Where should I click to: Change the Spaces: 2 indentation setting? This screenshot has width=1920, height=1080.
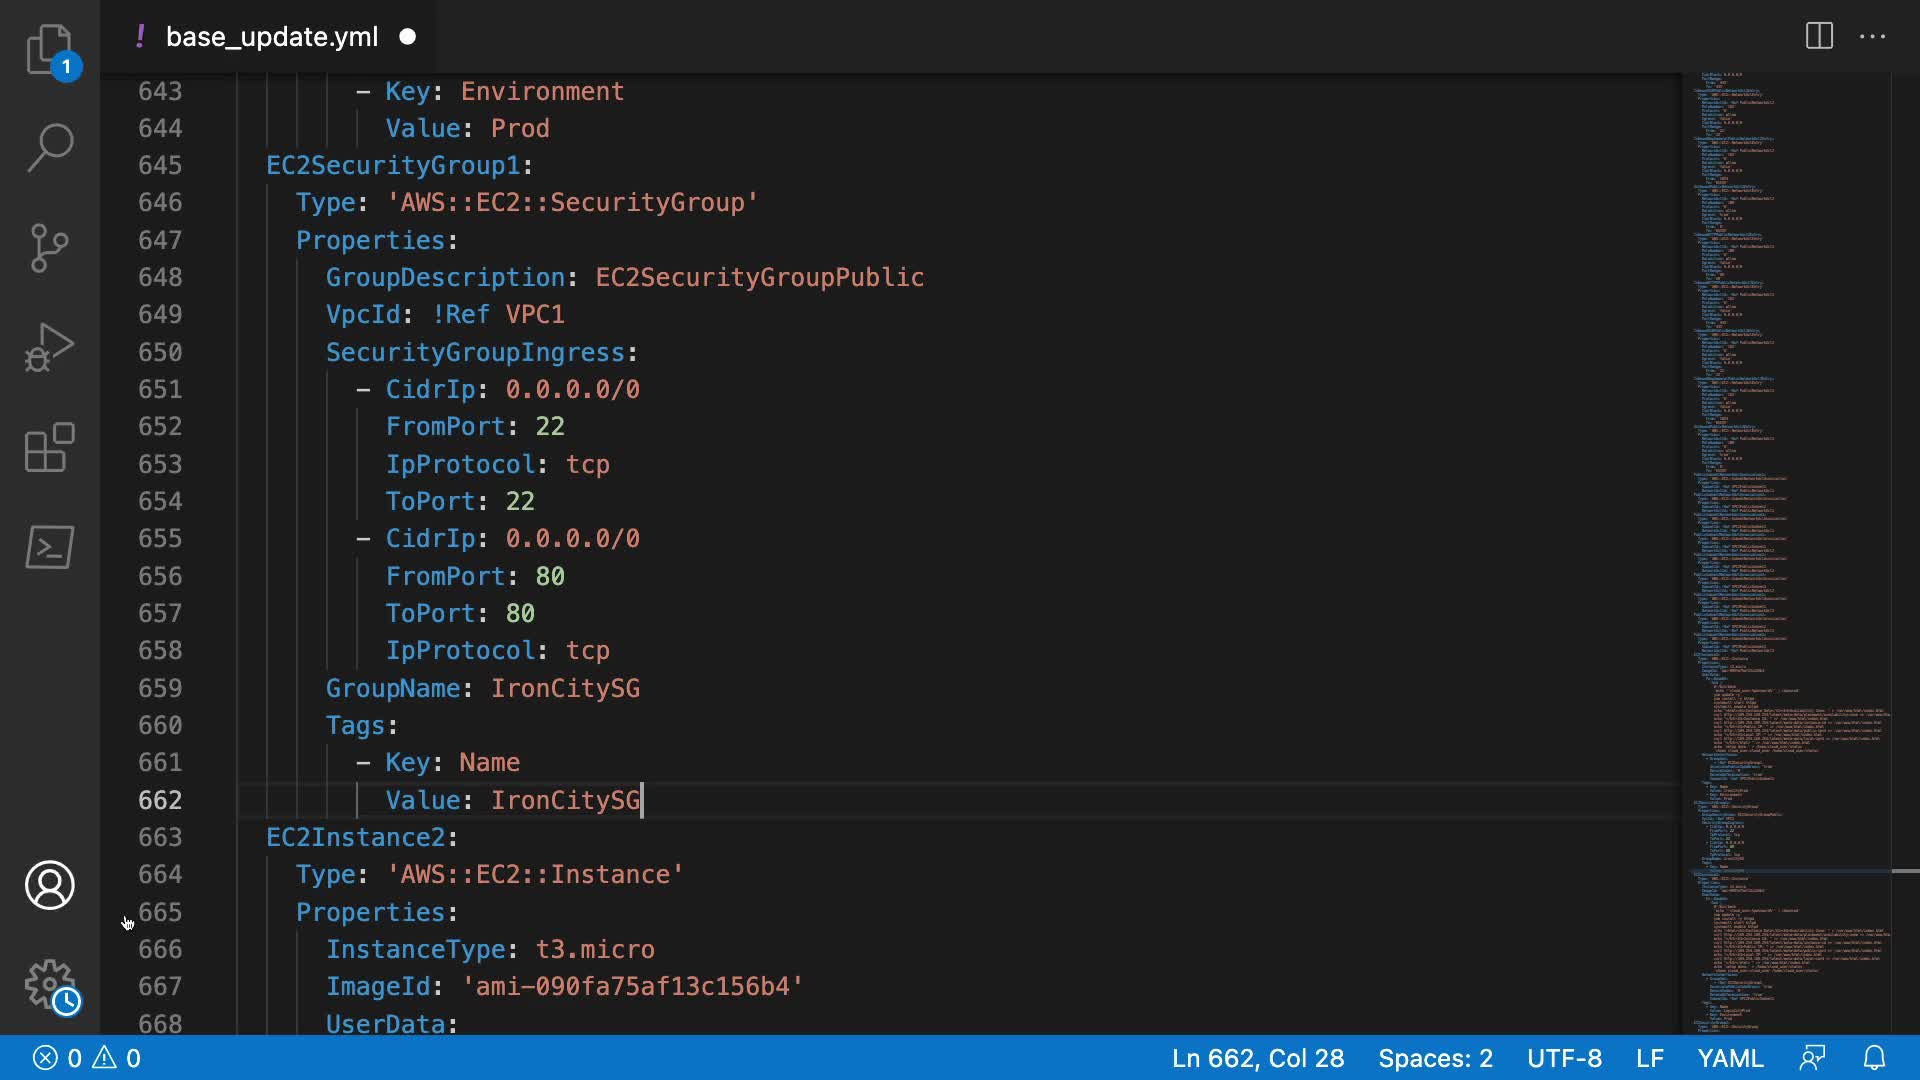point(1435,1058)
